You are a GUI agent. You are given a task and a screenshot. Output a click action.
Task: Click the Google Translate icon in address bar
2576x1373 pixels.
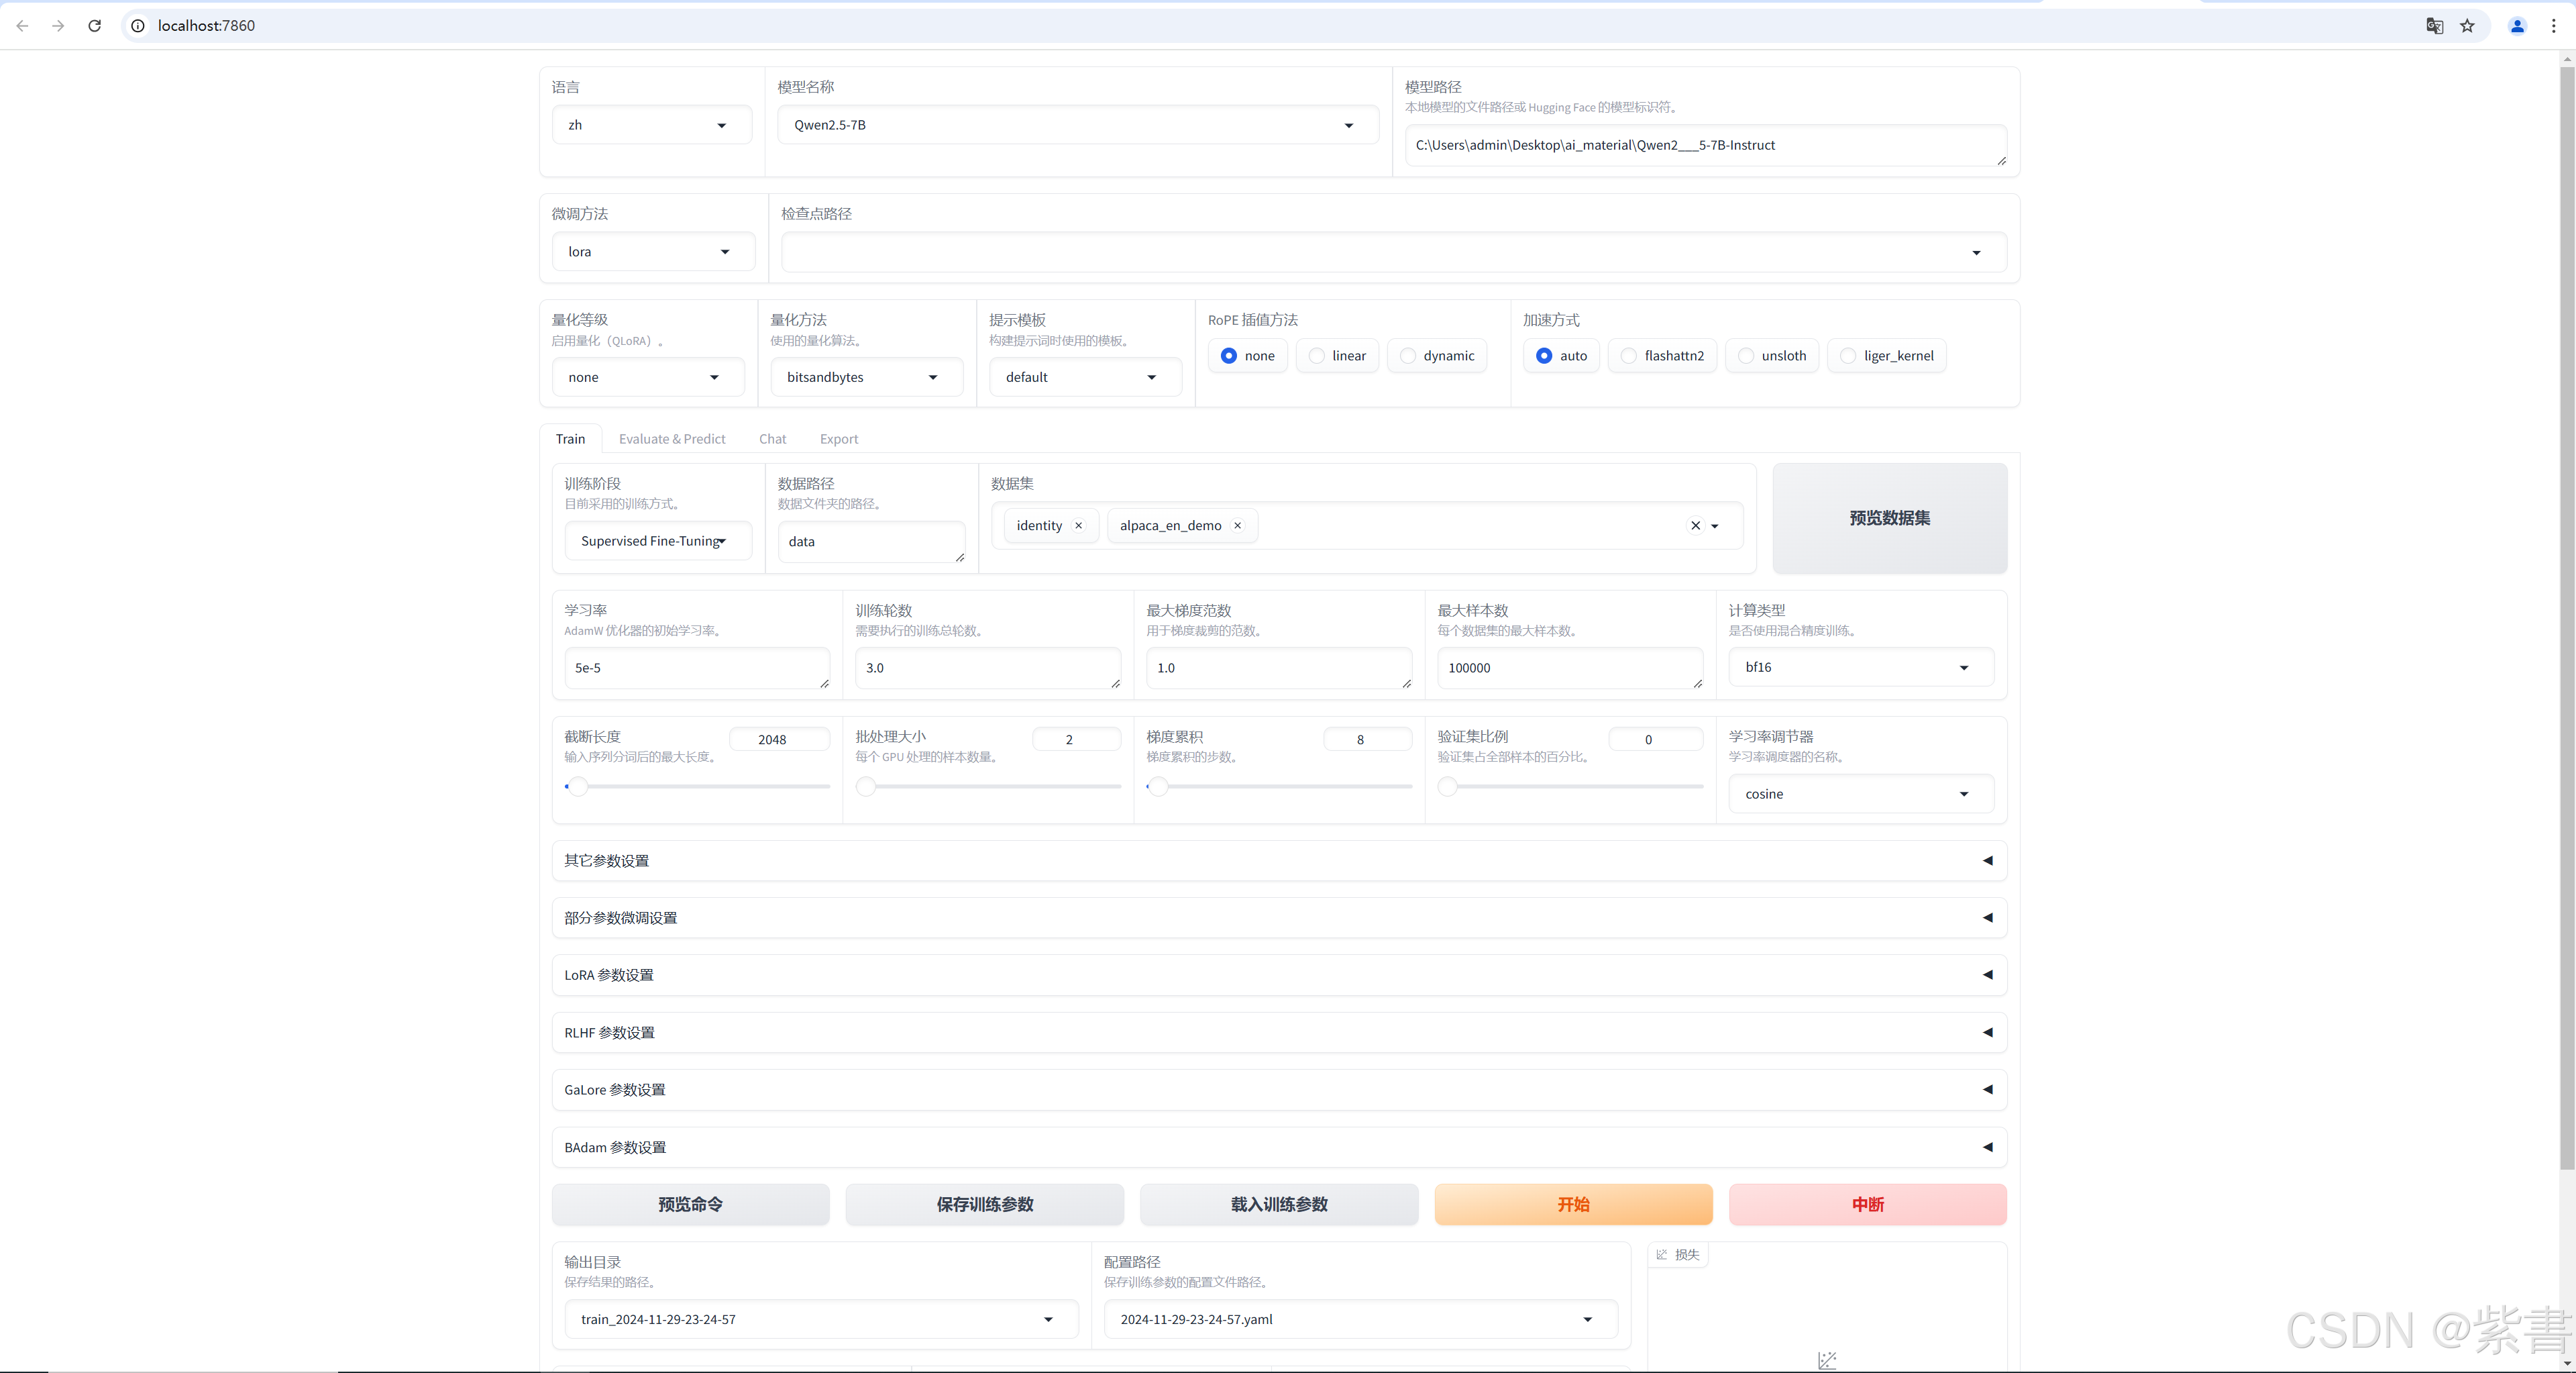coord(2434,26)
